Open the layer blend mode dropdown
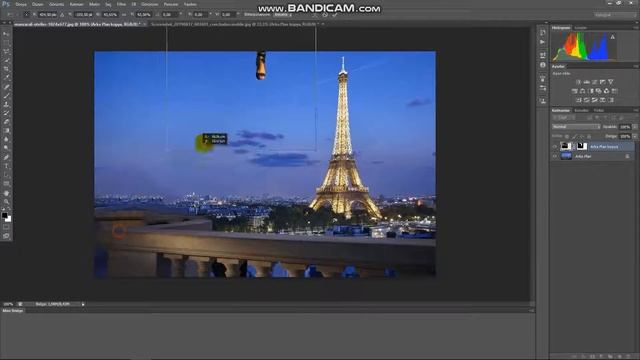Image resolution: width=640 pixels, height=360 pixels. click(x=576, y=127)
